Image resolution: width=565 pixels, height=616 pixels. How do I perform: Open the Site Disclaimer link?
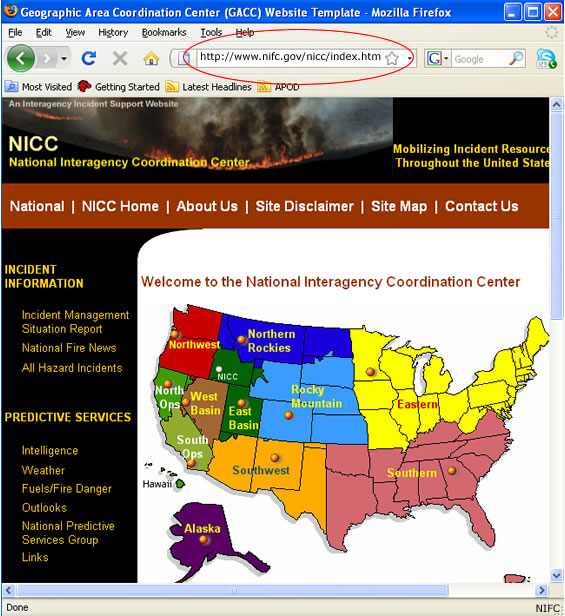pyautogui.click(x=305, y=206)
